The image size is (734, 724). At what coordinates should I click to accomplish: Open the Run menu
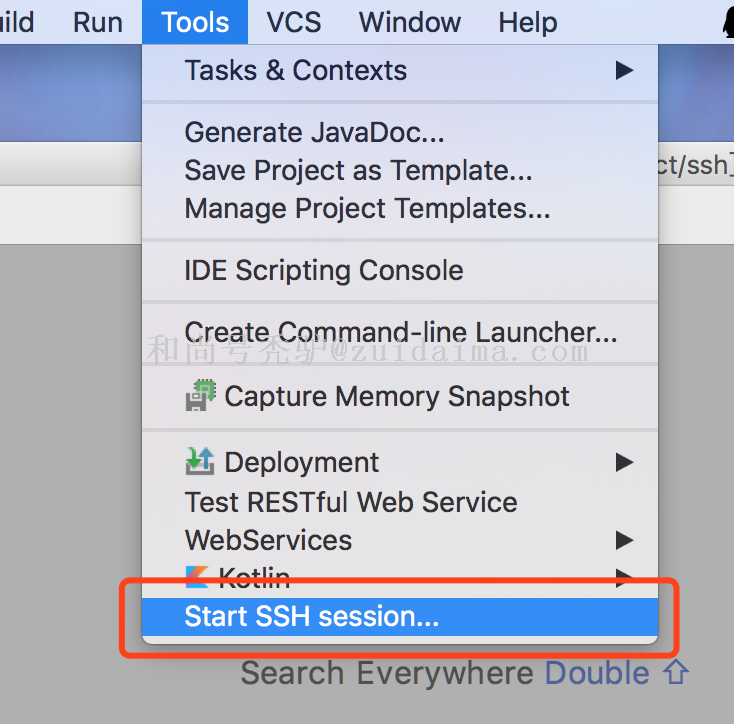point(98,22)
